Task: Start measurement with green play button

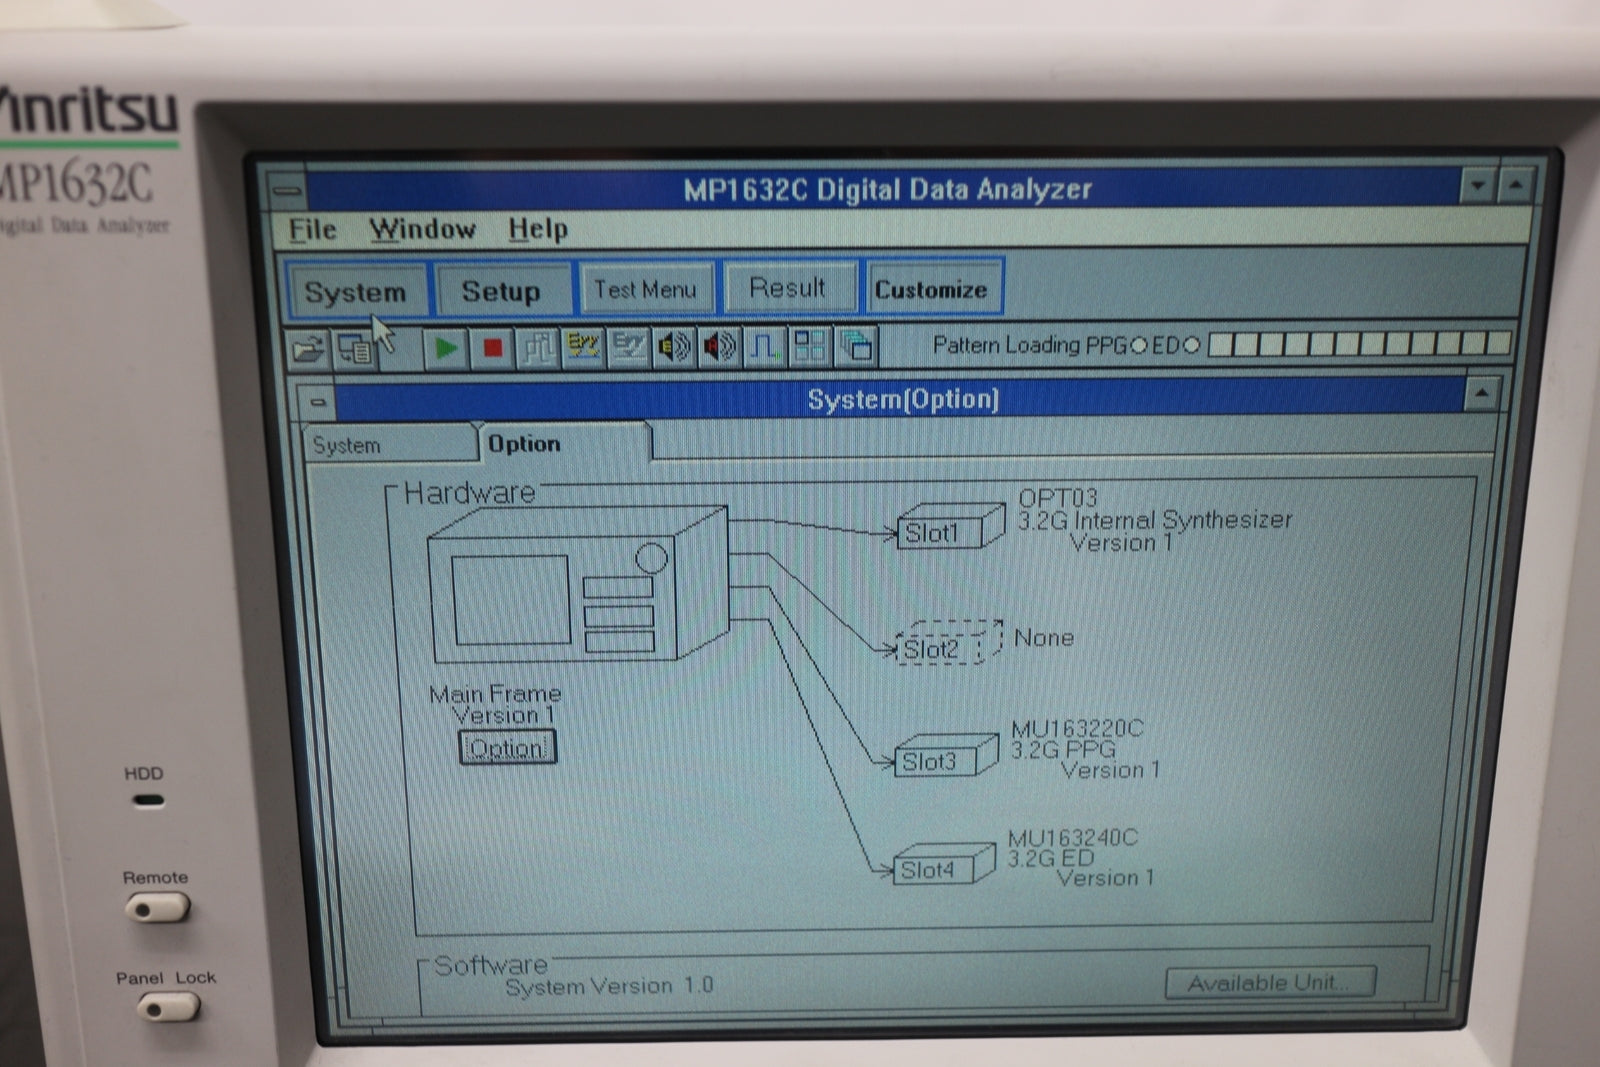Action: click(x=445, y=348)
